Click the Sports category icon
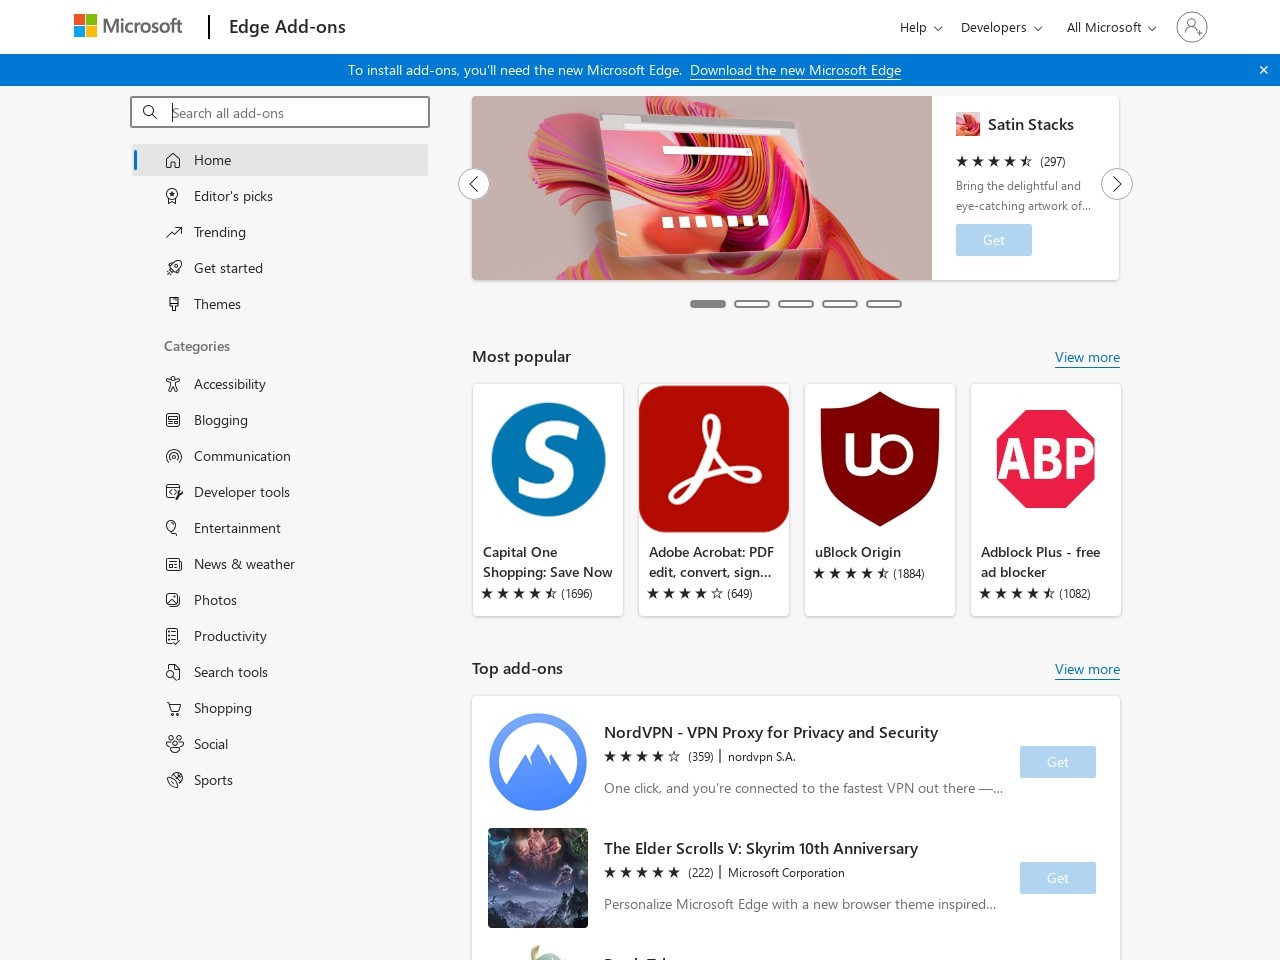Image resolution: width=1280 pixels, height=960 pixels. (173, 780)
